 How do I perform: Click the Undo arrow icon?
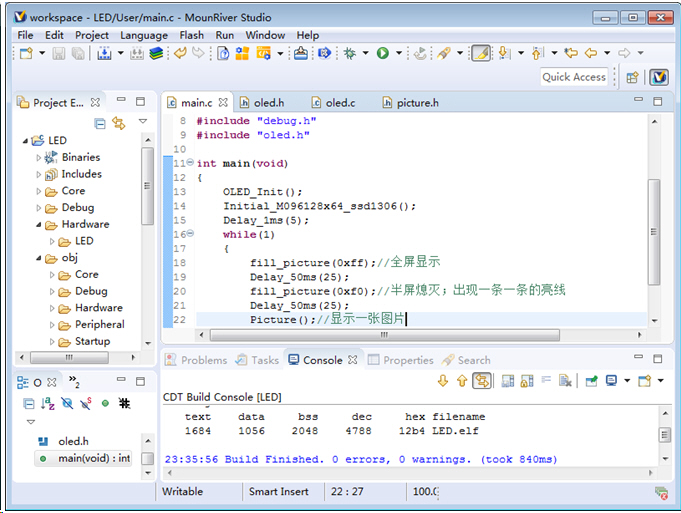tap(180, 53)
